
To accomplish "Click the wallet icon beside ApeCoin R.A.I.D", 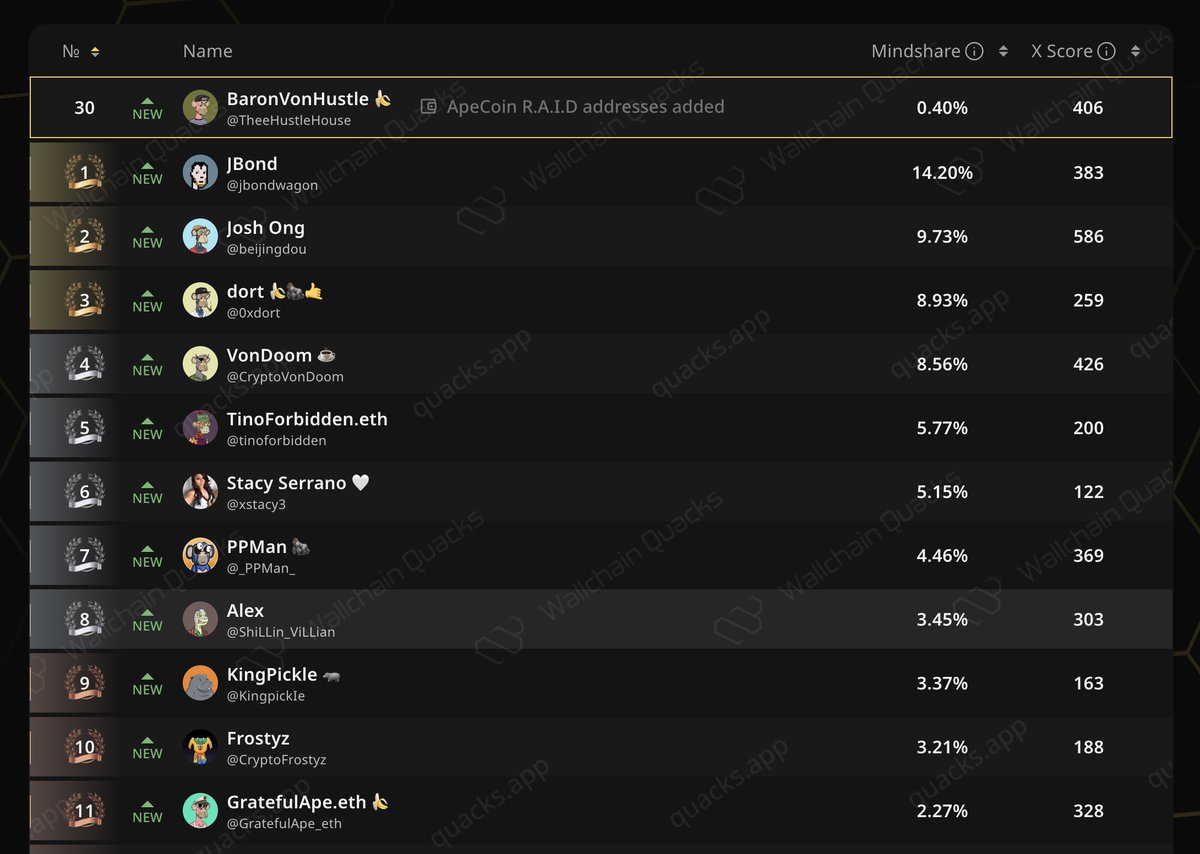I will point(428,107).
